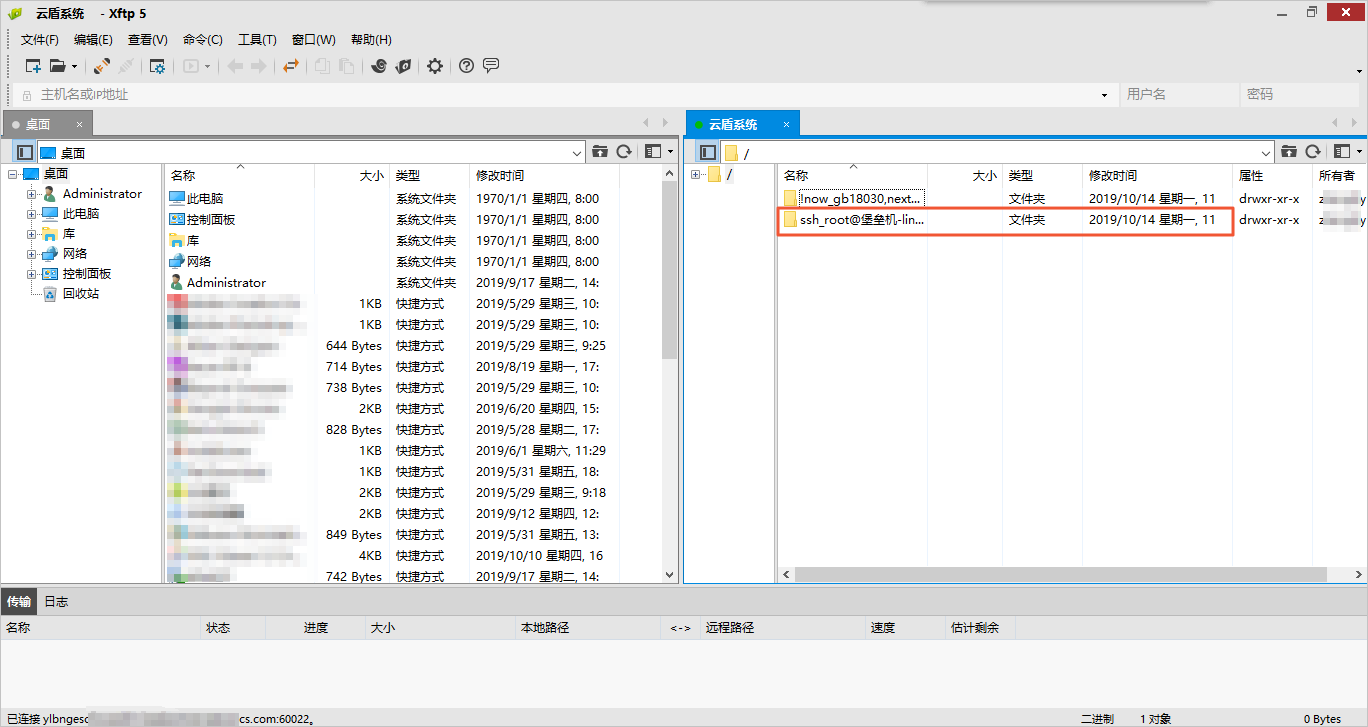Close the 桌面 tab
Screen dimensions: 1368x727
point(80,125)
